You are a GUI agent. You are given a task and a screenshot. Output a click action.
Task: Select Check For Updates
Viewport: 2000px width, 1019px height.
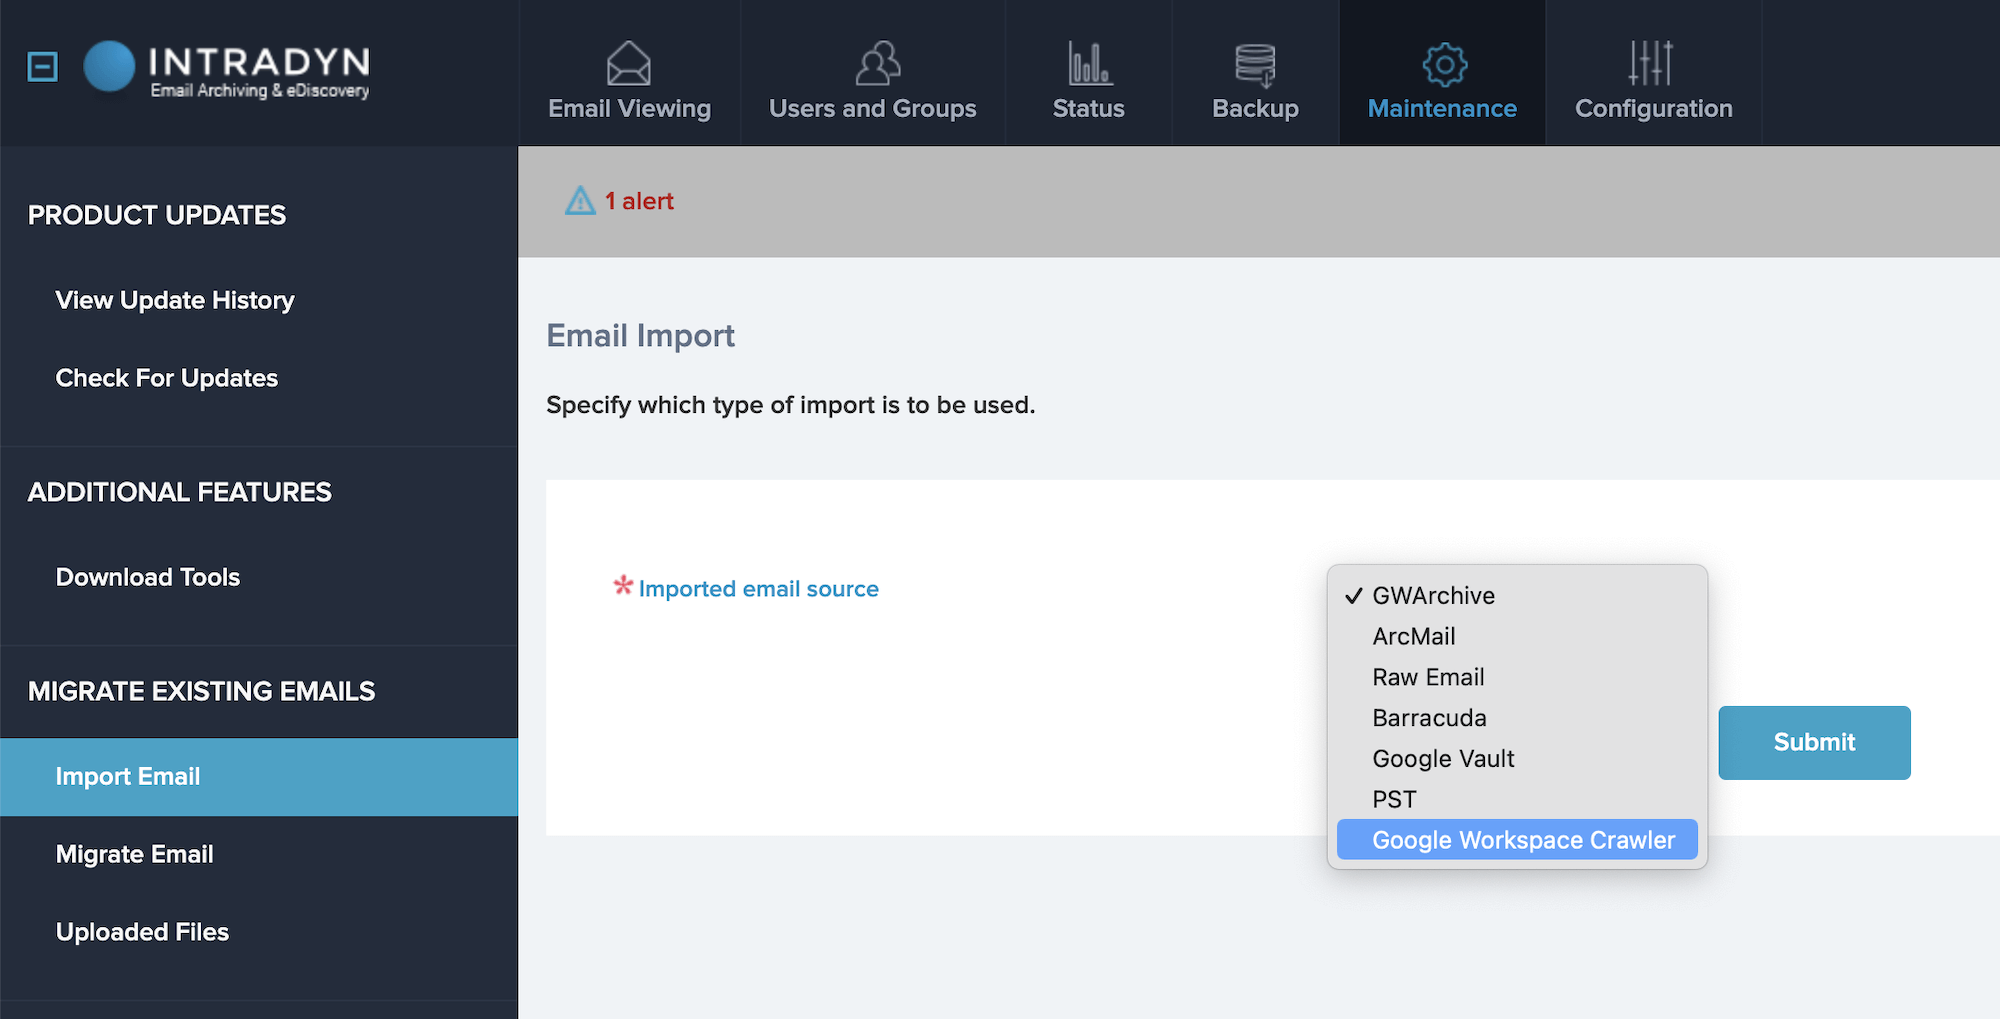tap(167, 378)
